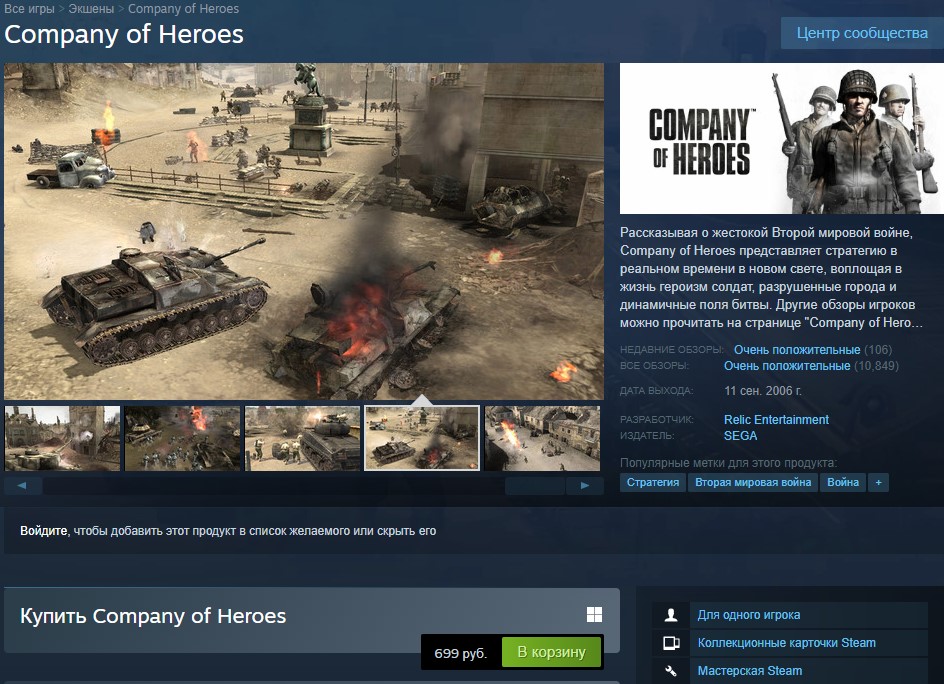Open Relic Entertainment developer page
Image resolution: width=944 pixels, height=684 pixels.
[x=776, y=420]
